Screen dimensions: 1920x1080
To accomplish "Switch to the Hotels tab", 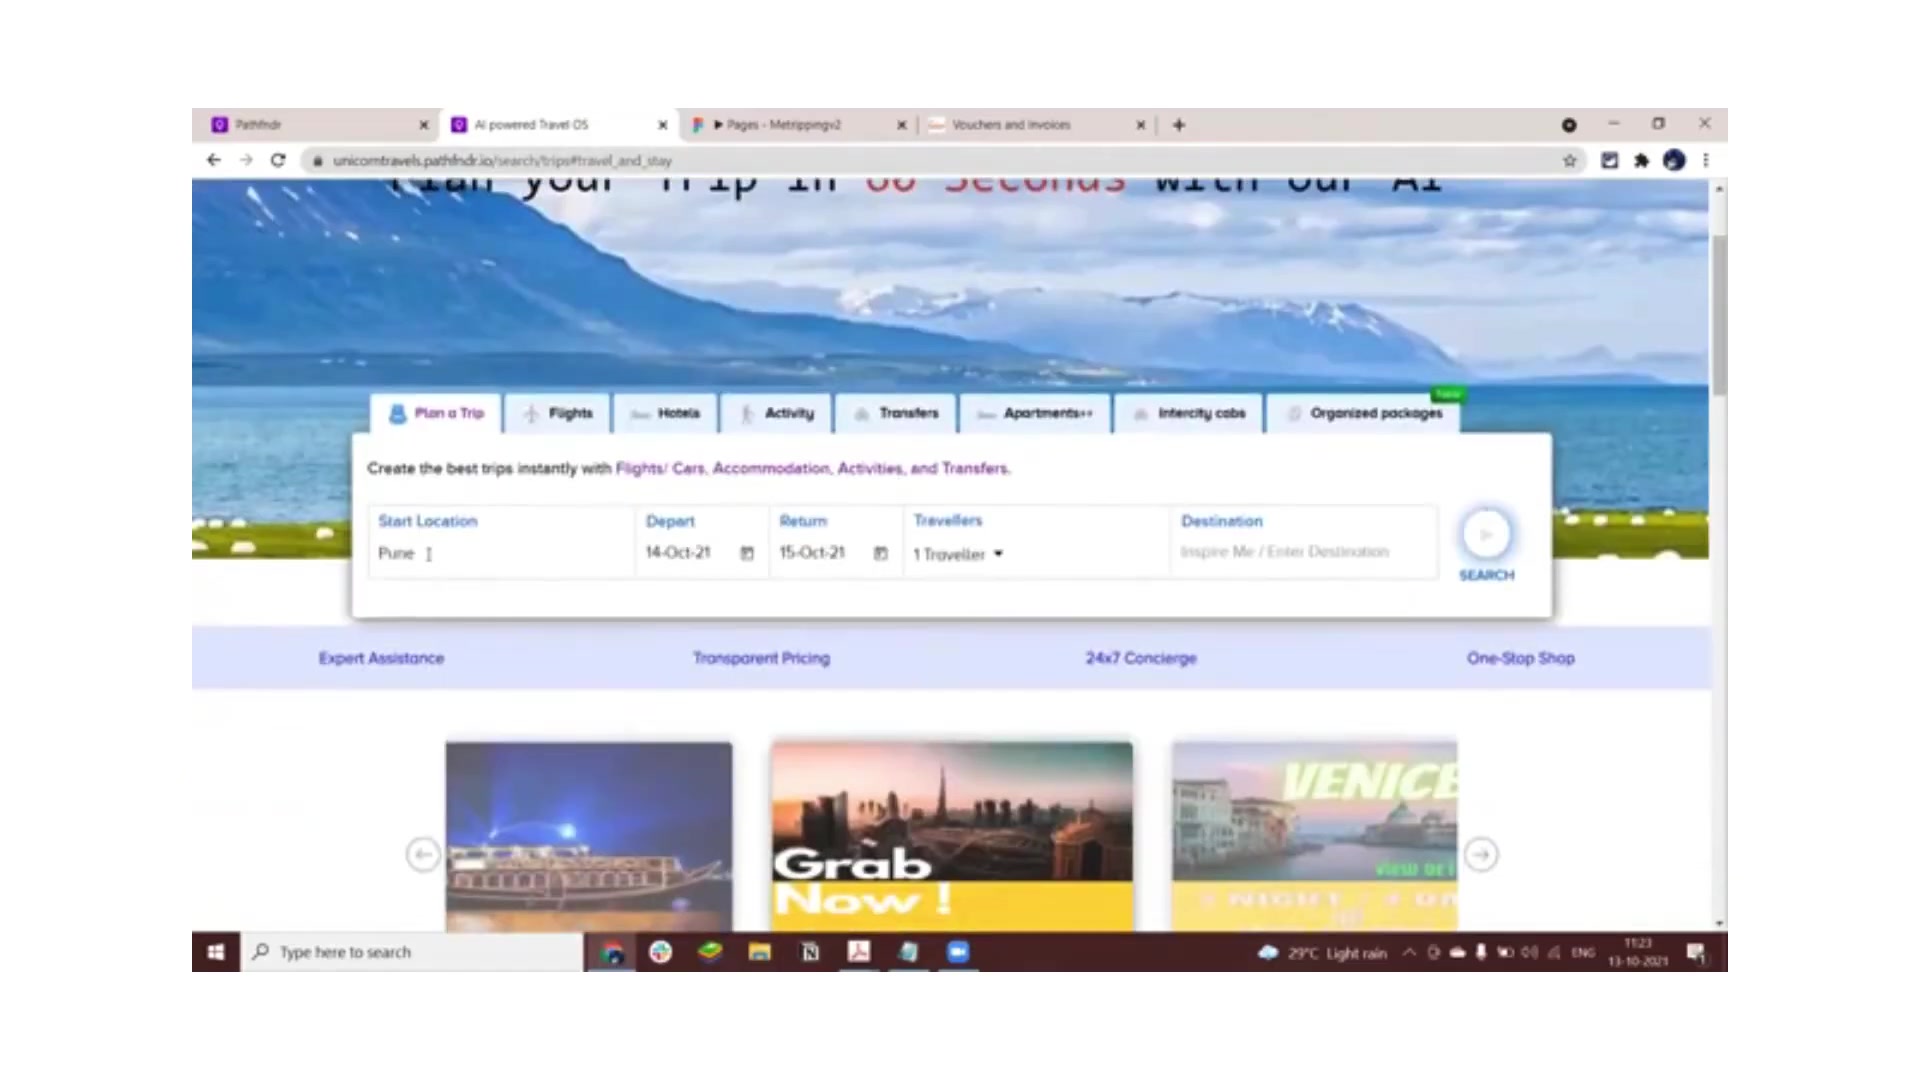I will coord(665,413).
